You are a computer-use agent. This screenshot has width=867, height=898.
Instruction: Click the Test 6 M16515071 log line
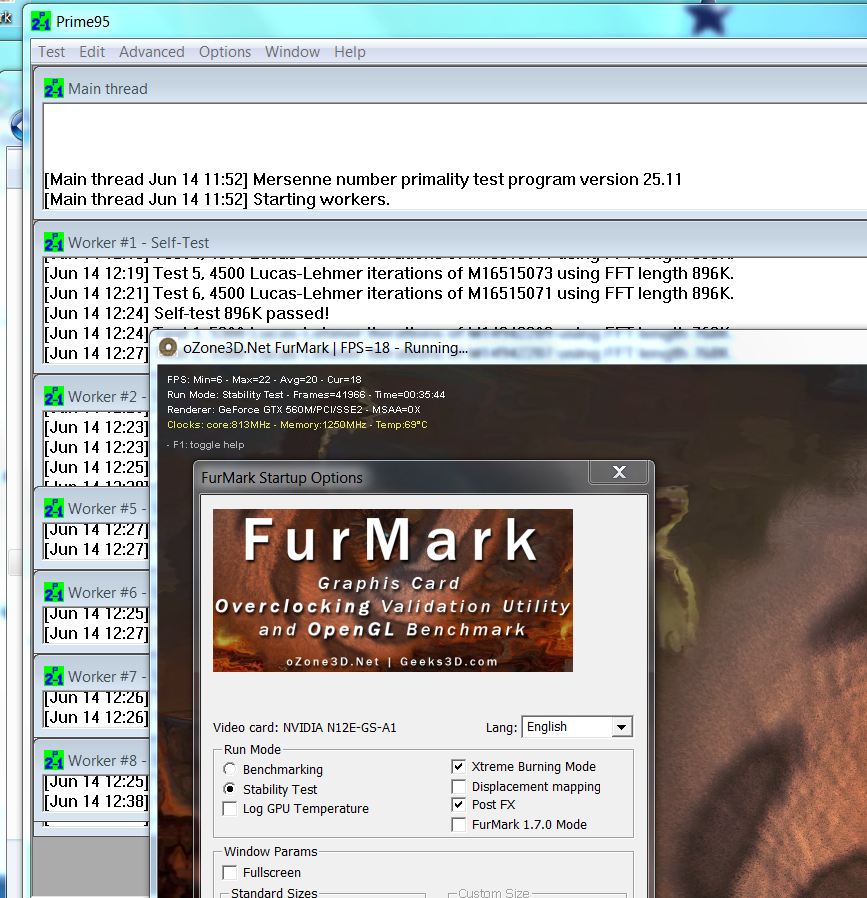click(x=389, y=293)
